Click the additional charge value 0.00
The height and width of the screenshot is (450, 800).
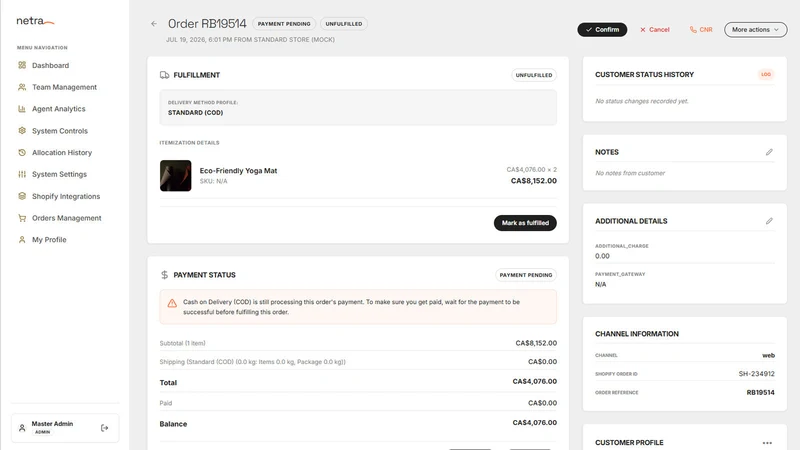pos(602,256)
